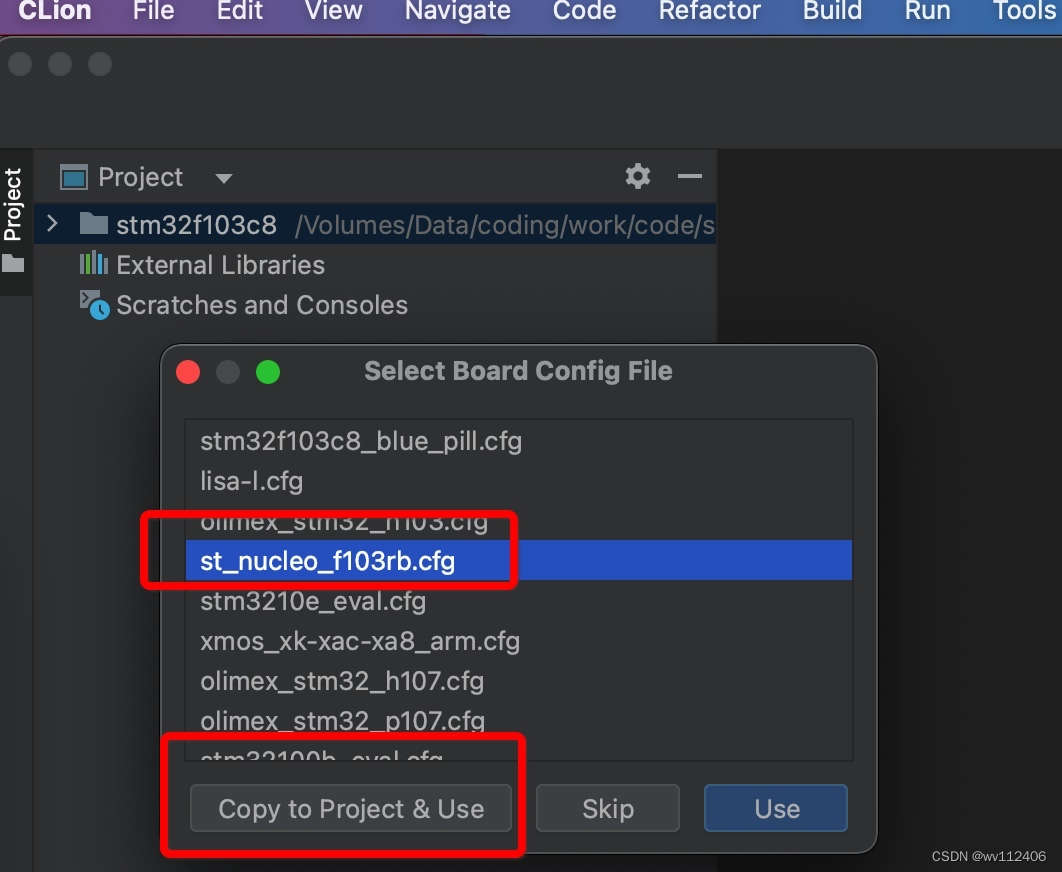The image size is (1062, 872).
Task: Click the Project panel view icon
Action: 74,178
